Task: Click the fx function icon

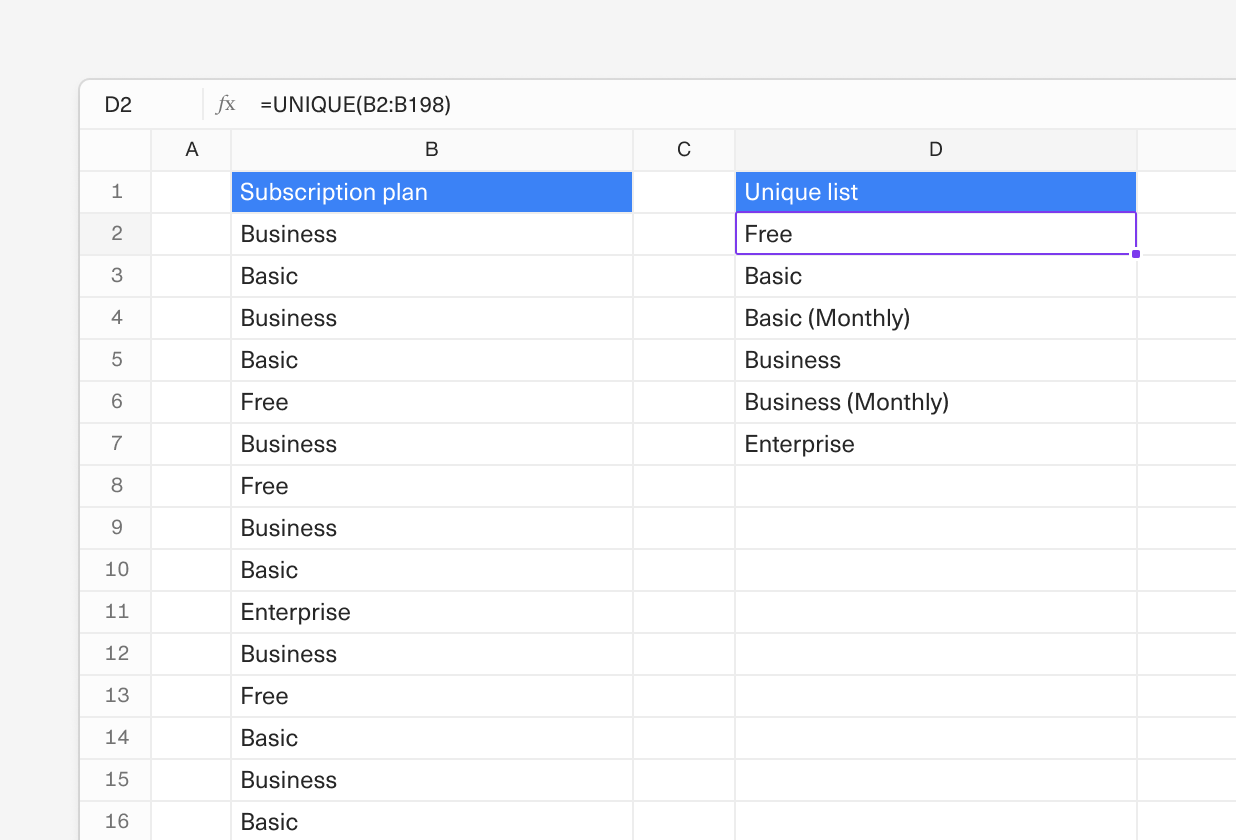Action: (x=226, y=104)
